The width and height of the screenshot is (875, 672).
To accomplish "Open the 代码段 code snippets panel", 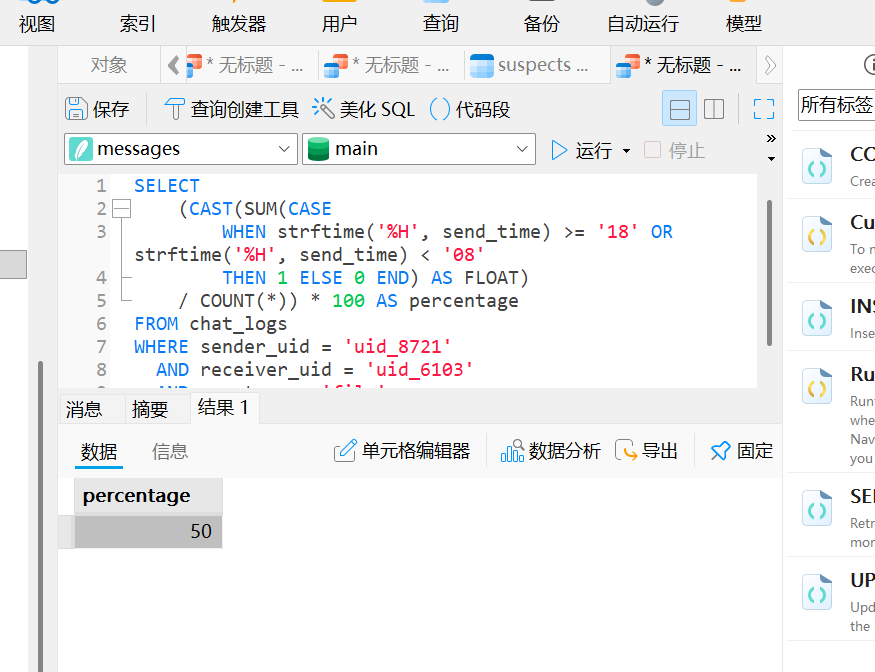I will 470,109.
